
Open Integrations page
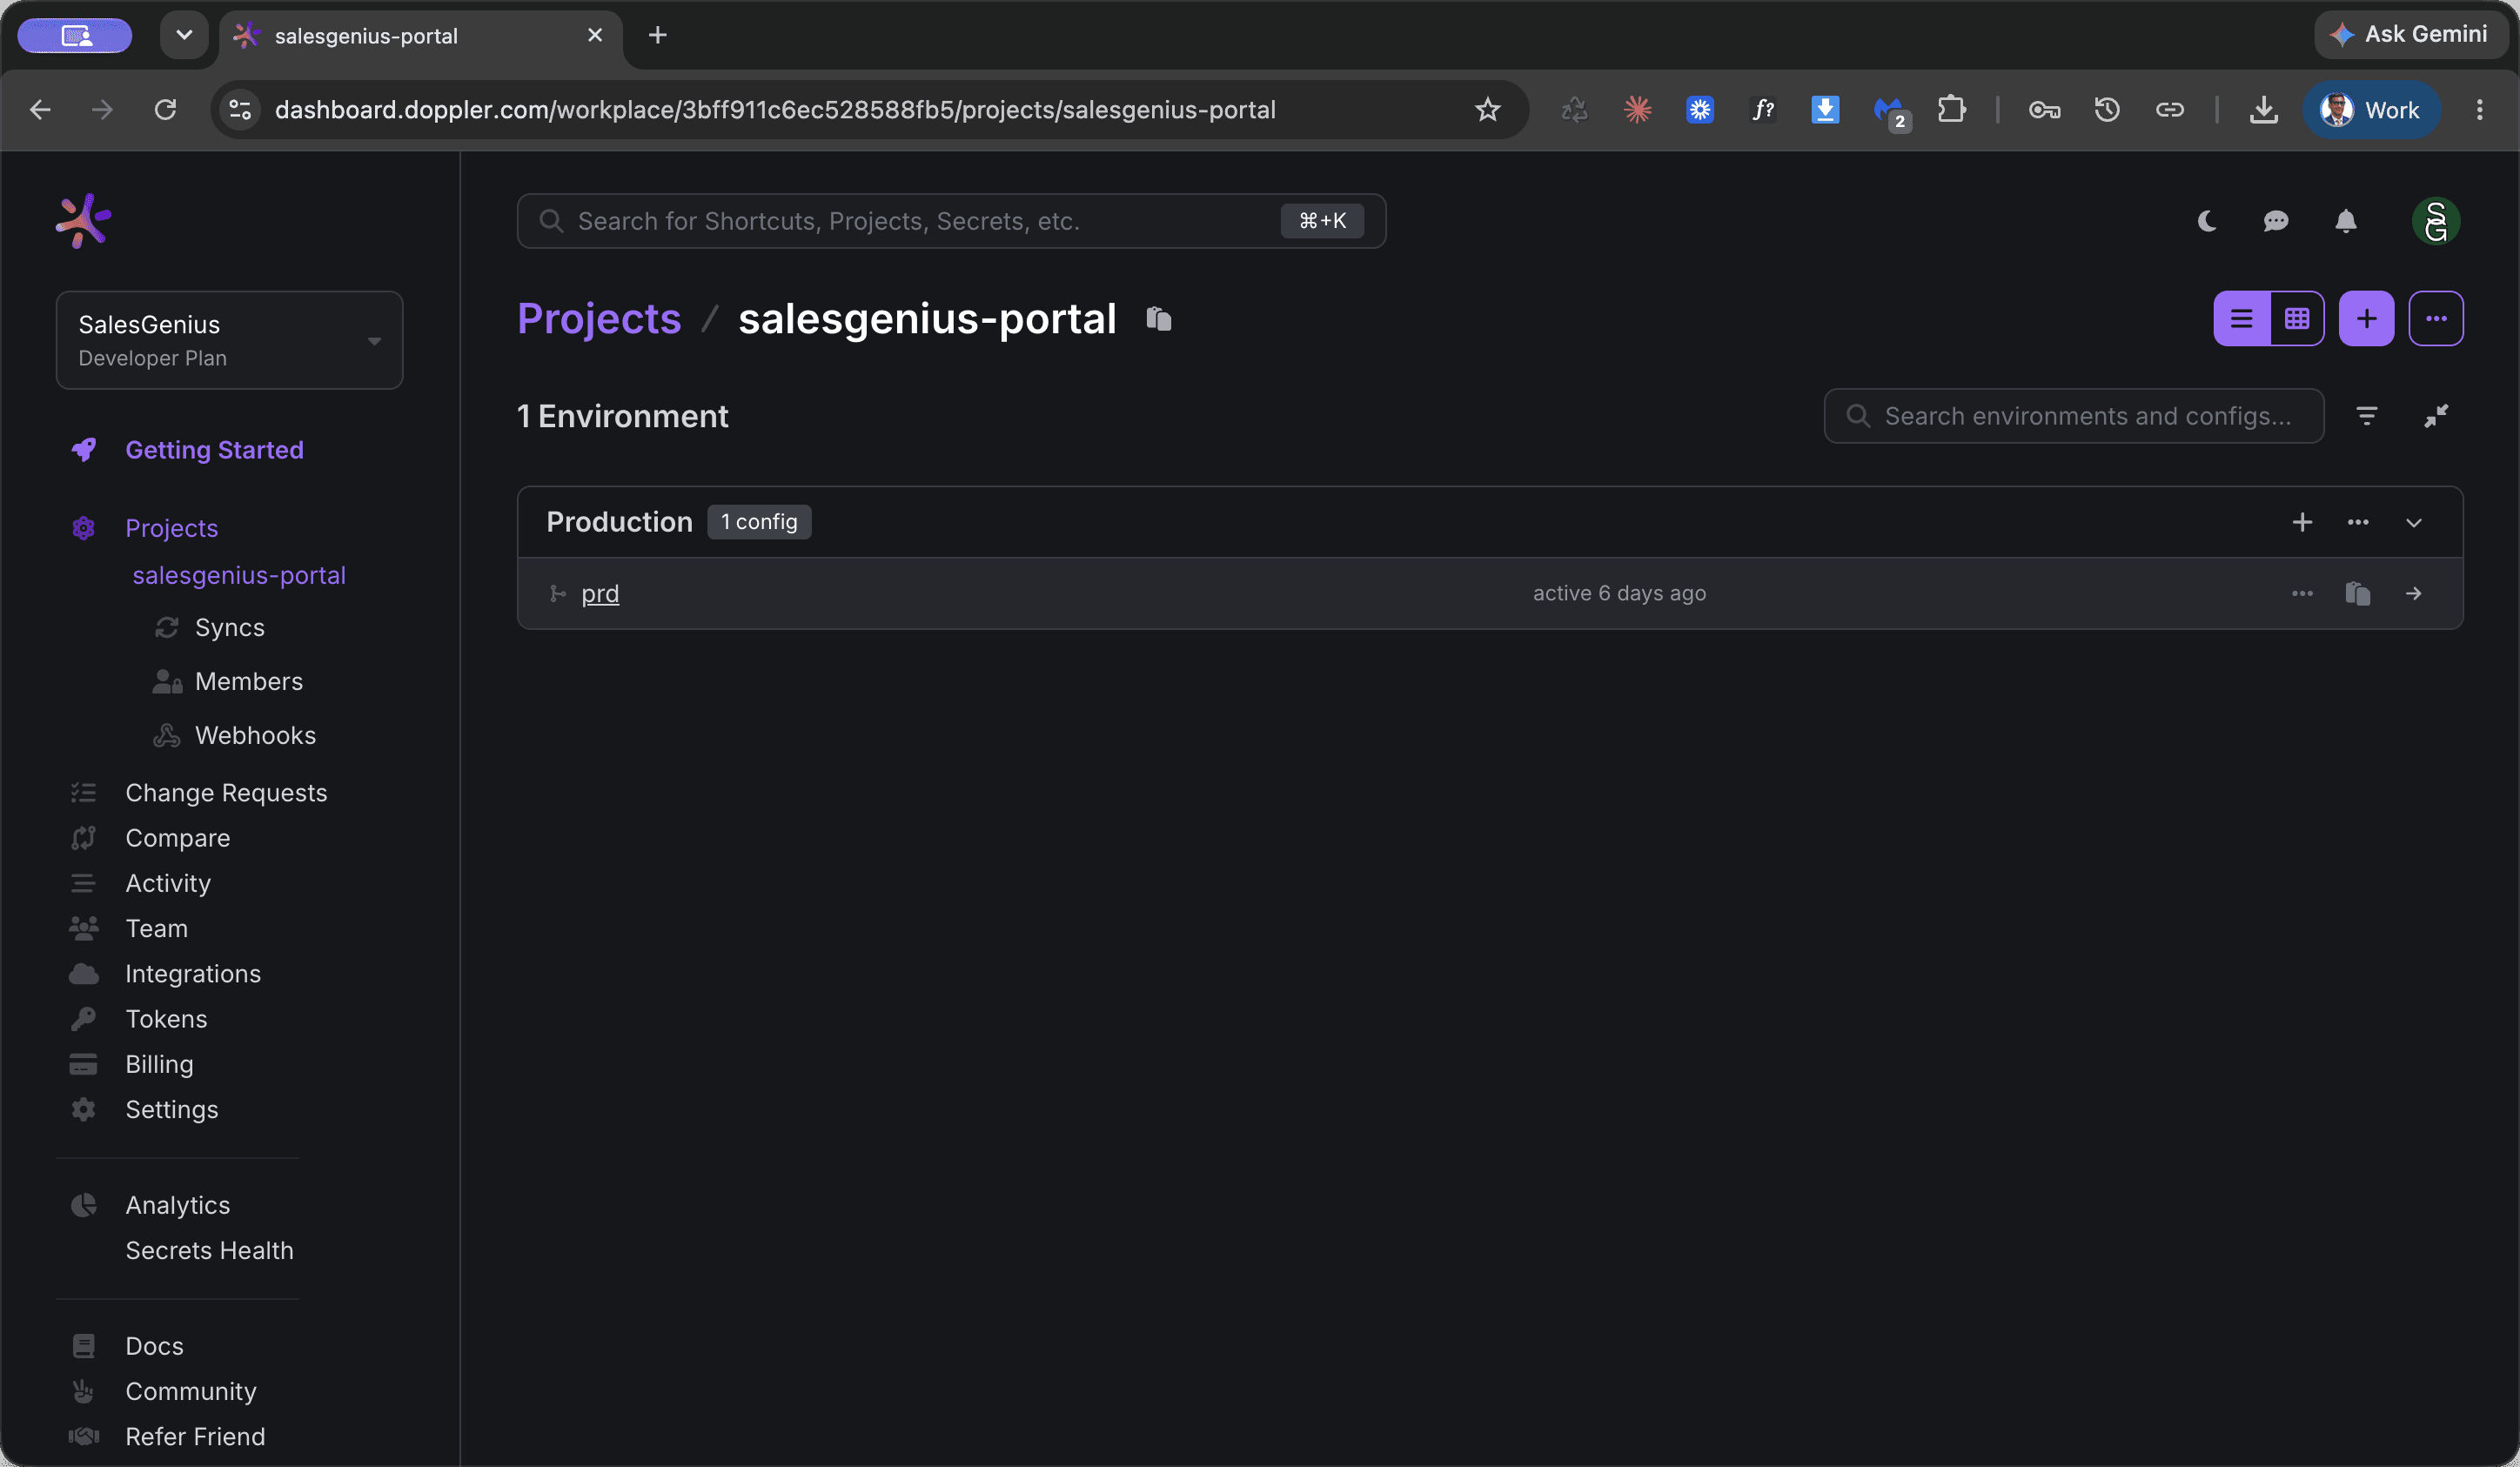193,974
